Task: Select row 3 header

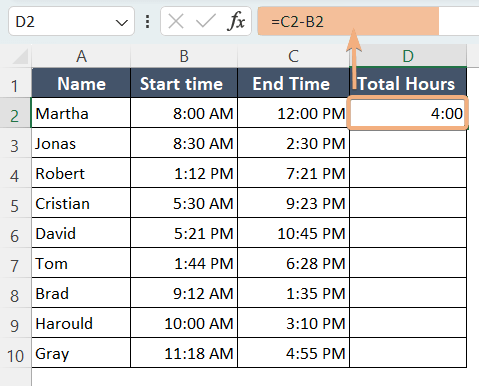Action: point(15,143)
